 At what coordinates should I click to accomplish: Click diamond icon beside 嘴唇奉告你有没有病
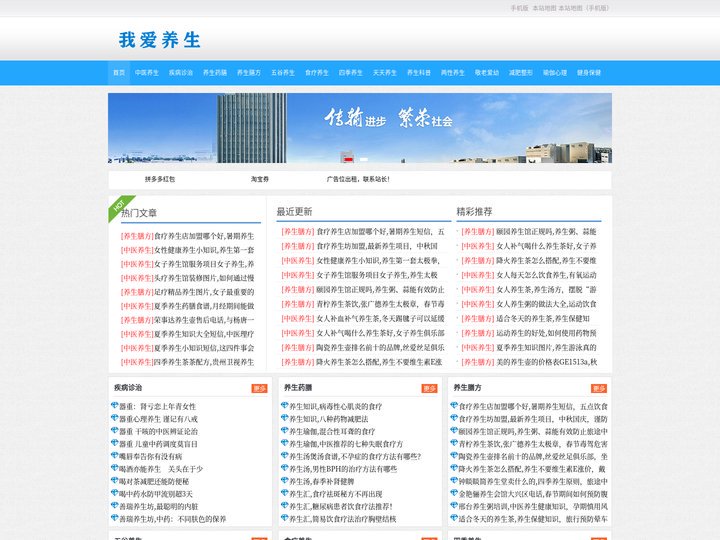click(115, 456)
